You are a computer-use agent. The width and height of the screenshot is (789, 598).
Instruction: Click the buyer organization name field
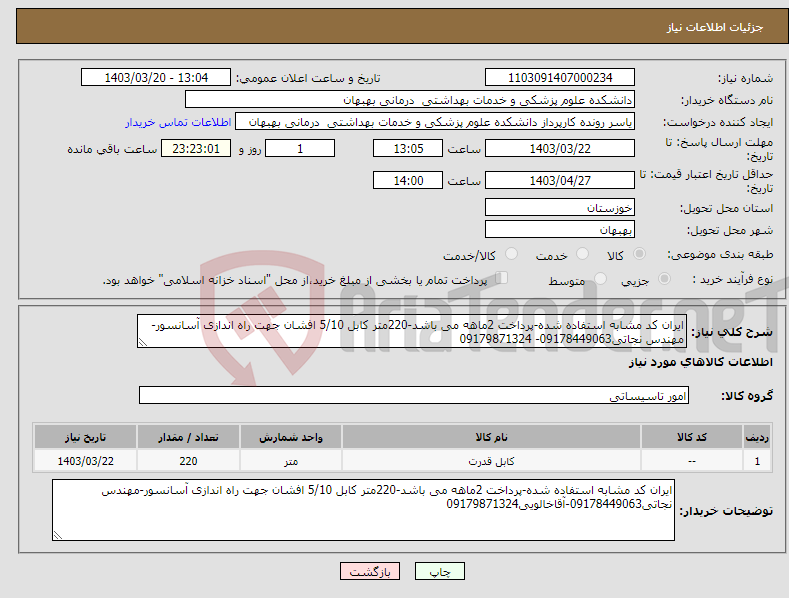410,100
